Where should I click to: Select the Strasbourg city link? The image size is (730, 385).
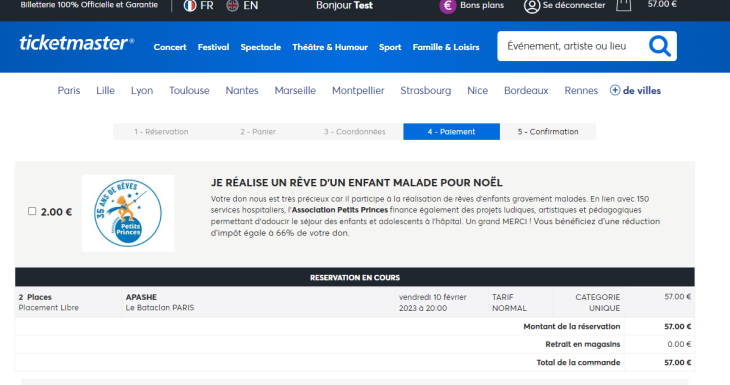426,90
